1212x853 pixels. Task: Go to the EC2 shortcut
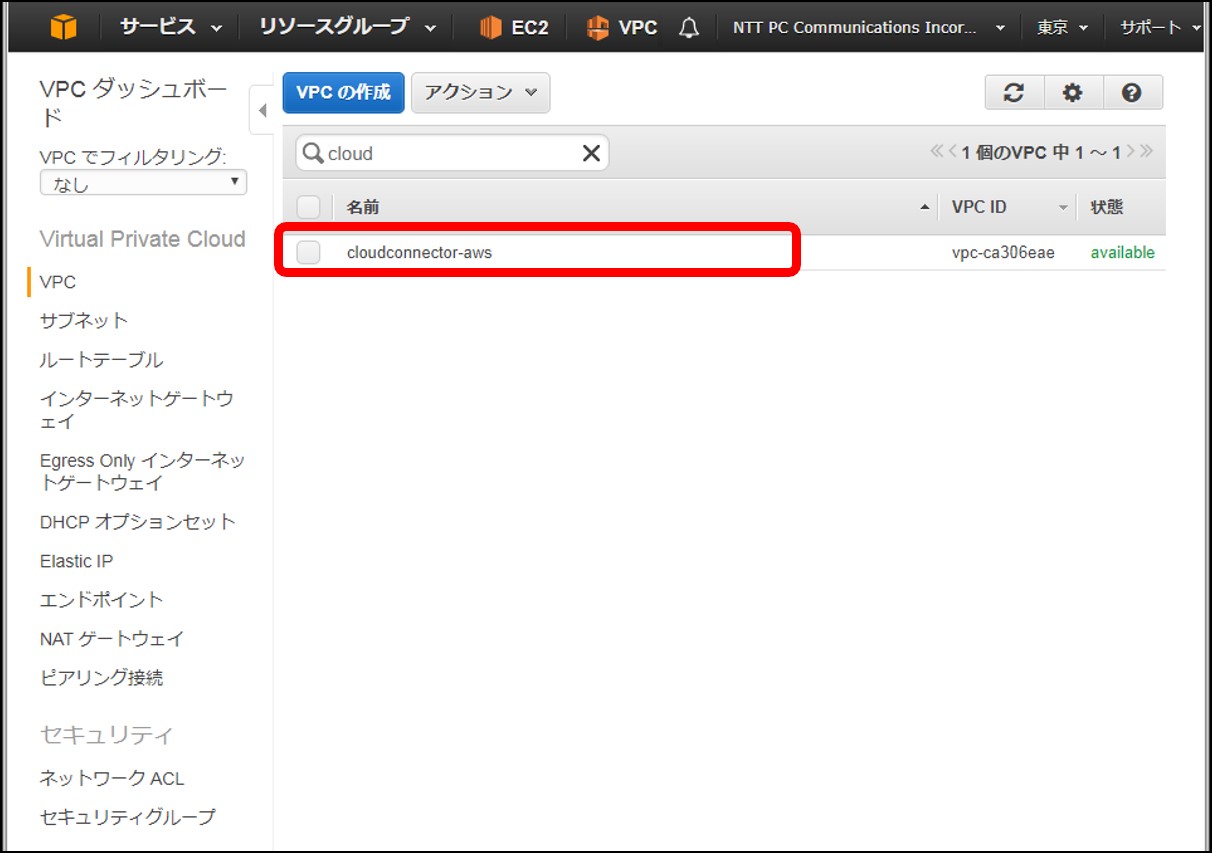coord(514,27)
